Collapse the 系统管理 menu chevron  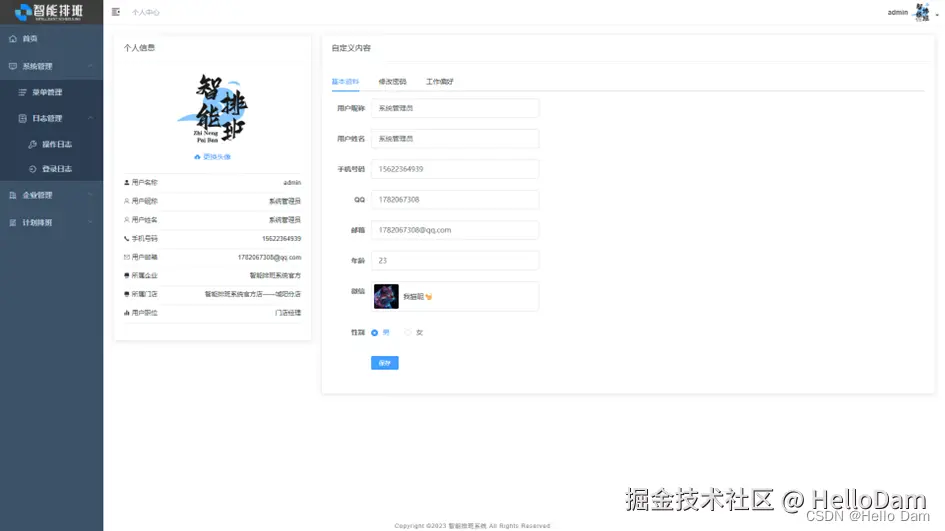pos(90,66)
